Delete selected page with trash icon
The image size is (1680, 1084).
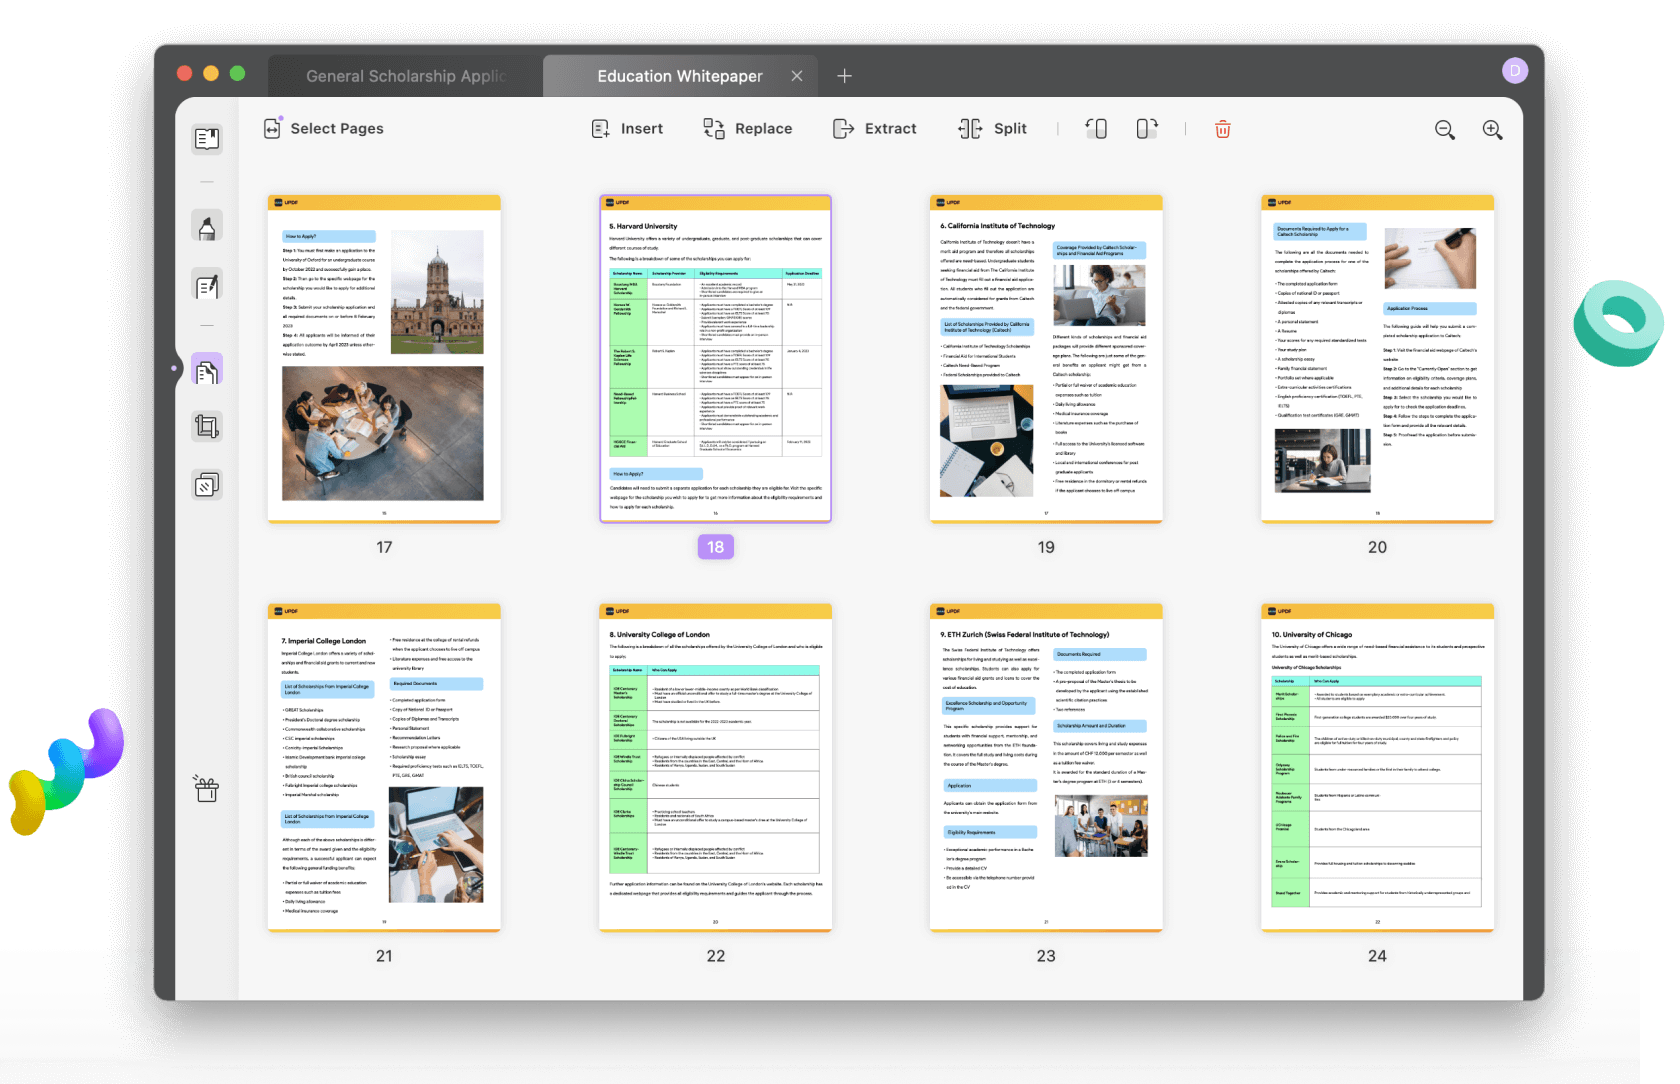(1222, 129)
